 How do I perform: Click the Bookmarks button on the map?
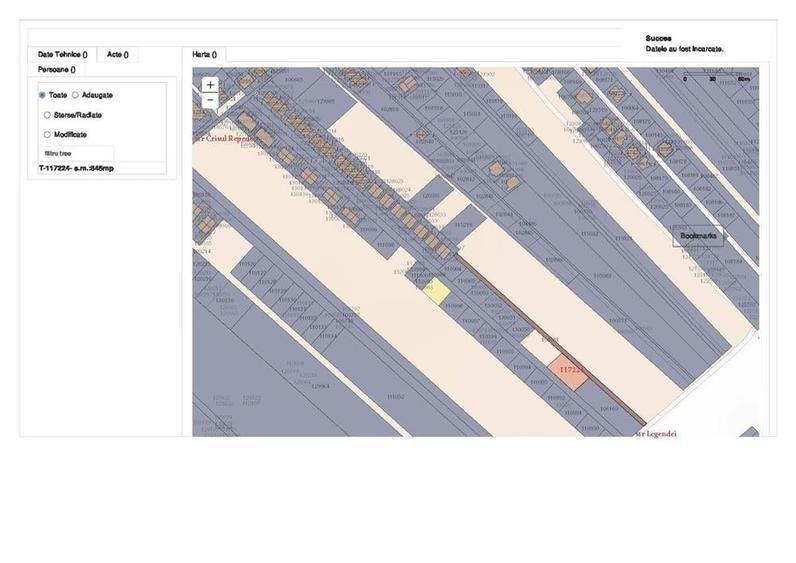coord(698,236)
